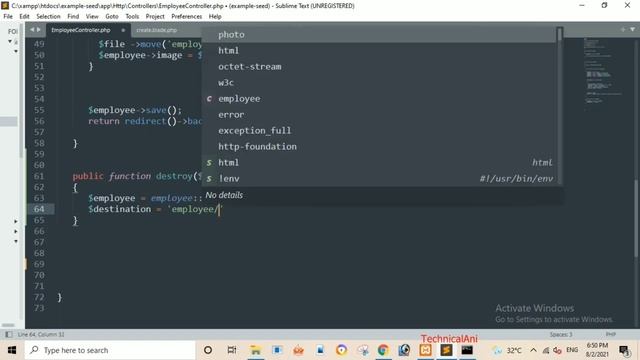Click the sidebar horizontal scrollbar
This screenshot has height=360, width=640.
8,325
